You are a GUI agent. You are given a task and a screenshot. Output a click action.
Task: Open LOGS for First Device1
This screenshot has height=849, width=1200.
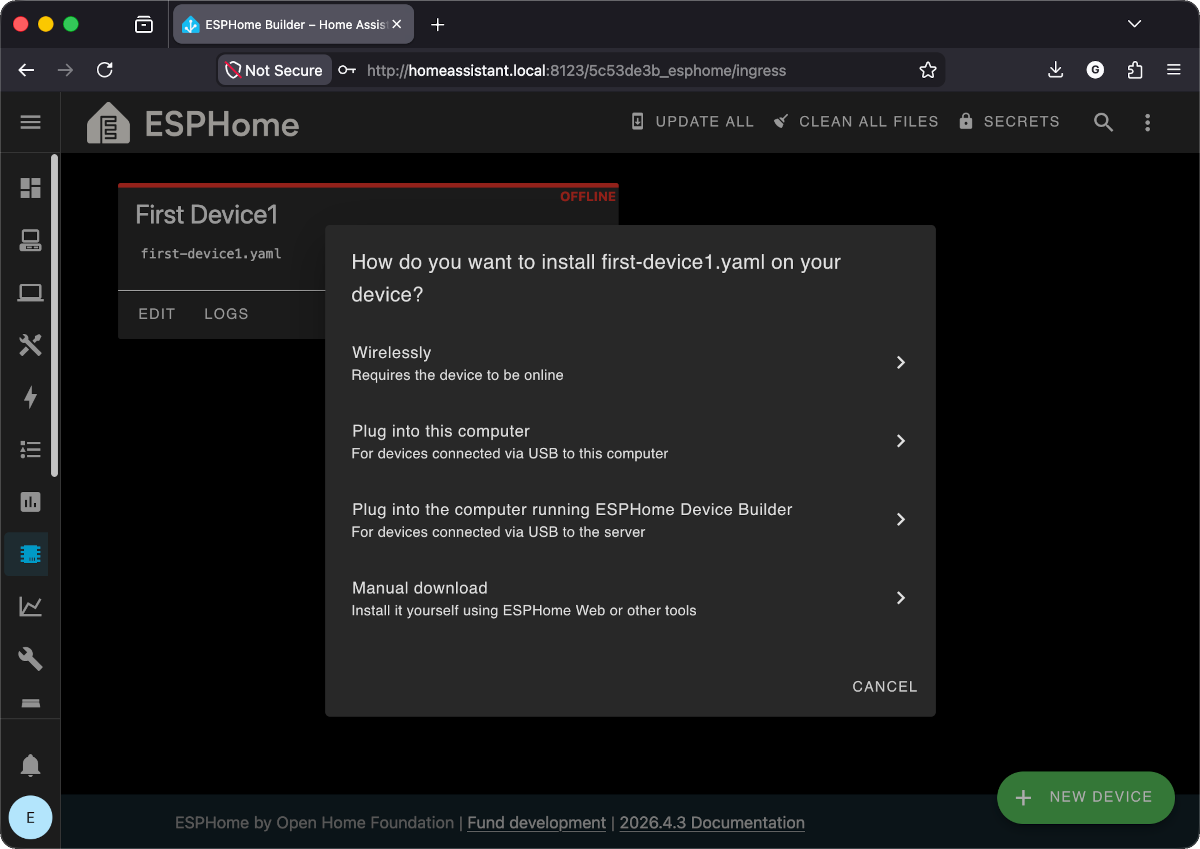(x=226, y=314)
